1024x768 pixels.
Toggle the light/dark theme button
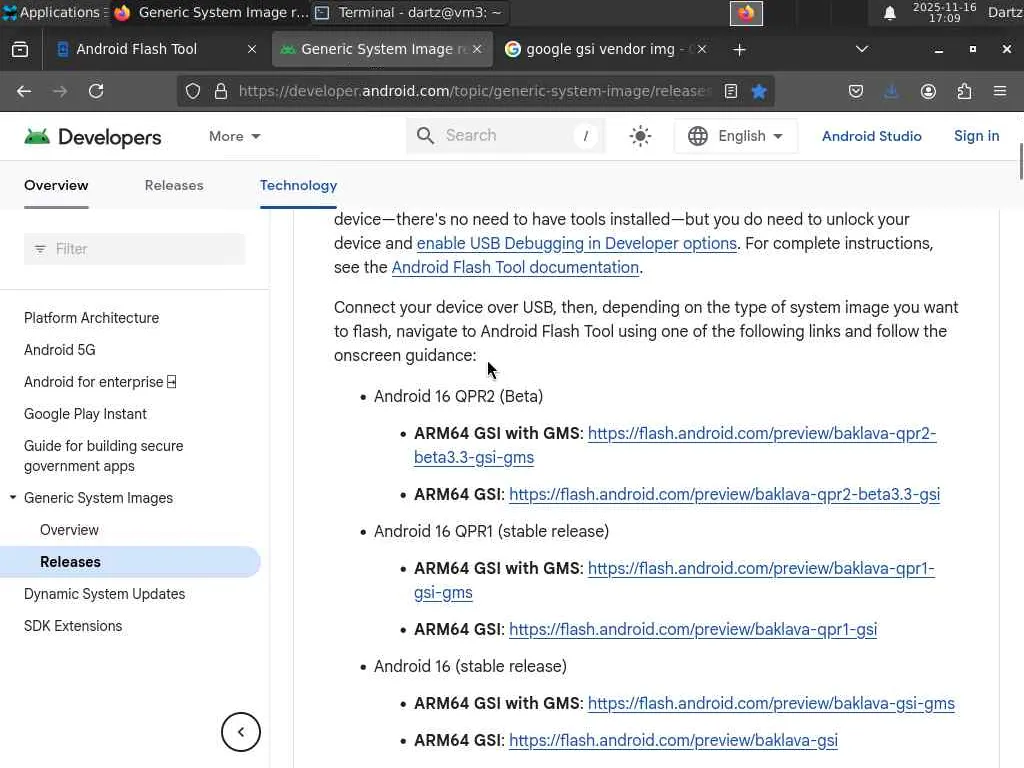point(641,136)
